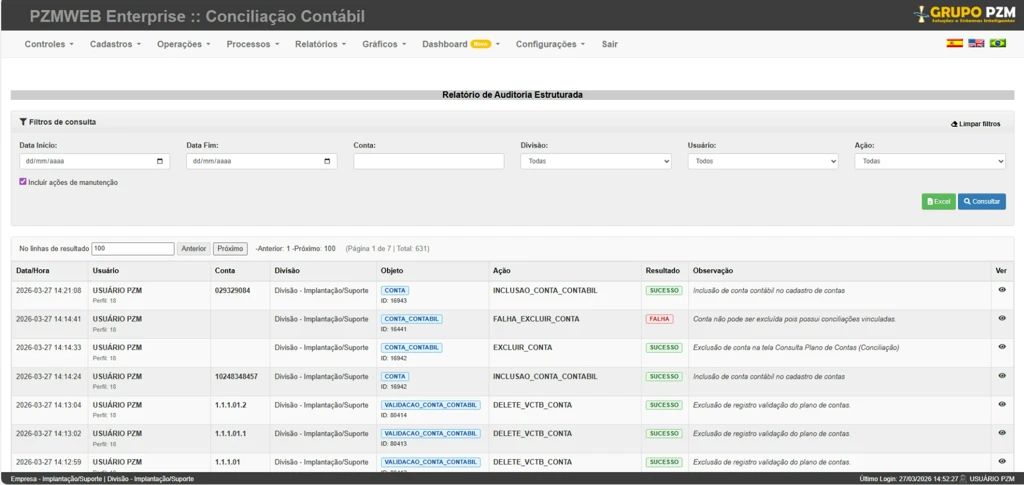Open eye icon for the EXCLUIR_CONTA row
The image size is (1024, 485).
coord(1001,347)
